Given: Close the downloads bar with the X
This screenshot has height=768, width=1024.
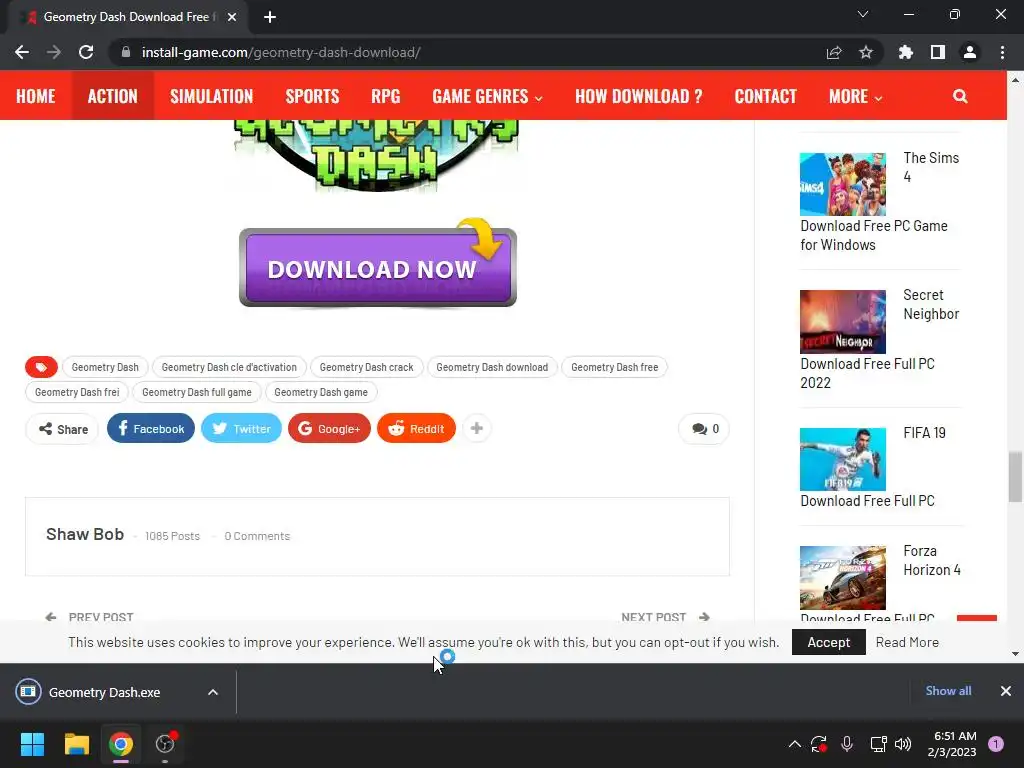Looking at the screenshot, I should (x=1006, y=691).
